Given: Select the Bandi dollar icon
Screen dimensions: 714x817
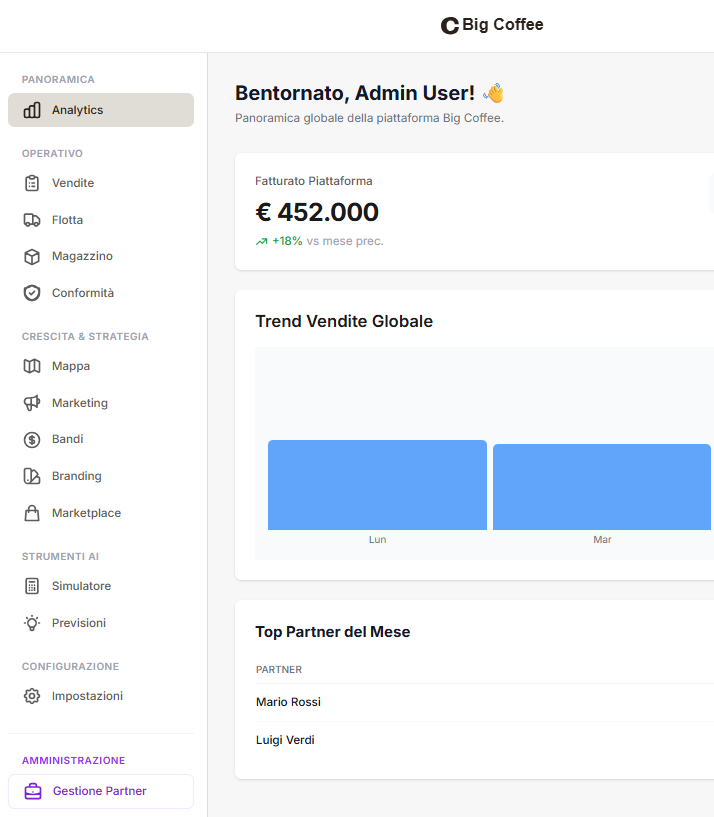Looking at the screenshot, I should pyautogui.click(x=30, y=439).
